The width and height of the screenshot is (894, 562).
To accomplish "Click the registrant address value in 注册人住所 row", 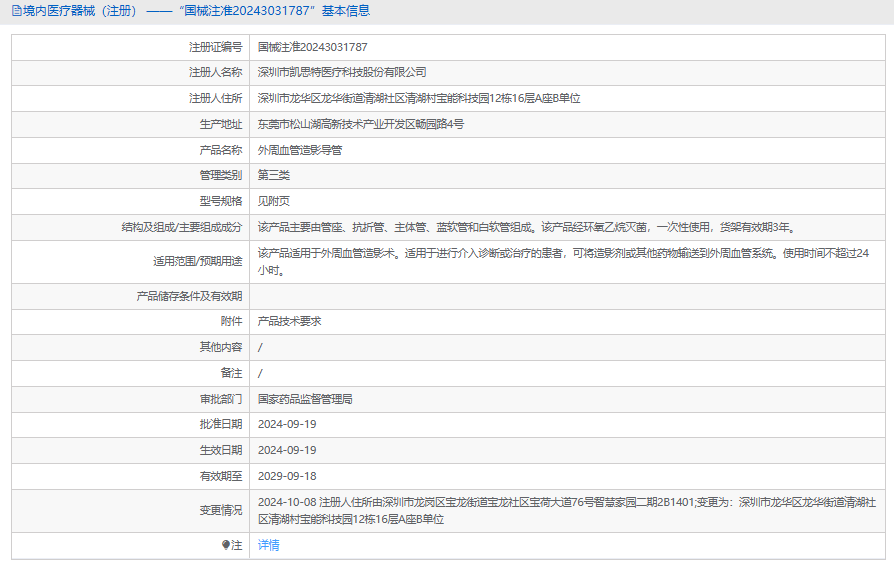I will pos(418,98).
